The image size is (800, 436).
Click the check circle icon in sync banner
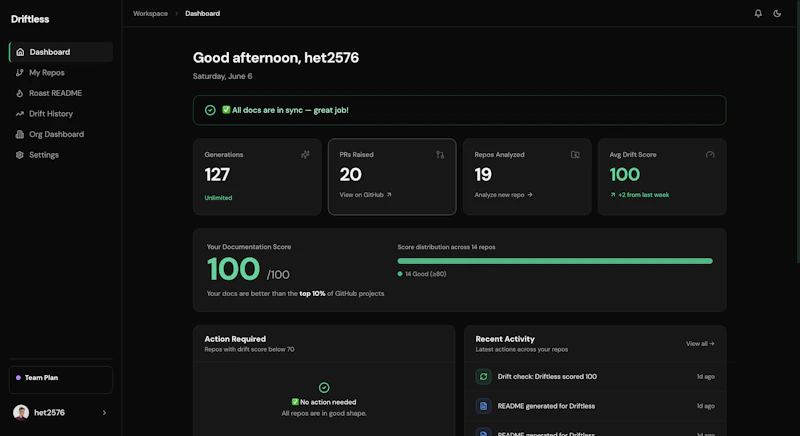tap(210, 110)
